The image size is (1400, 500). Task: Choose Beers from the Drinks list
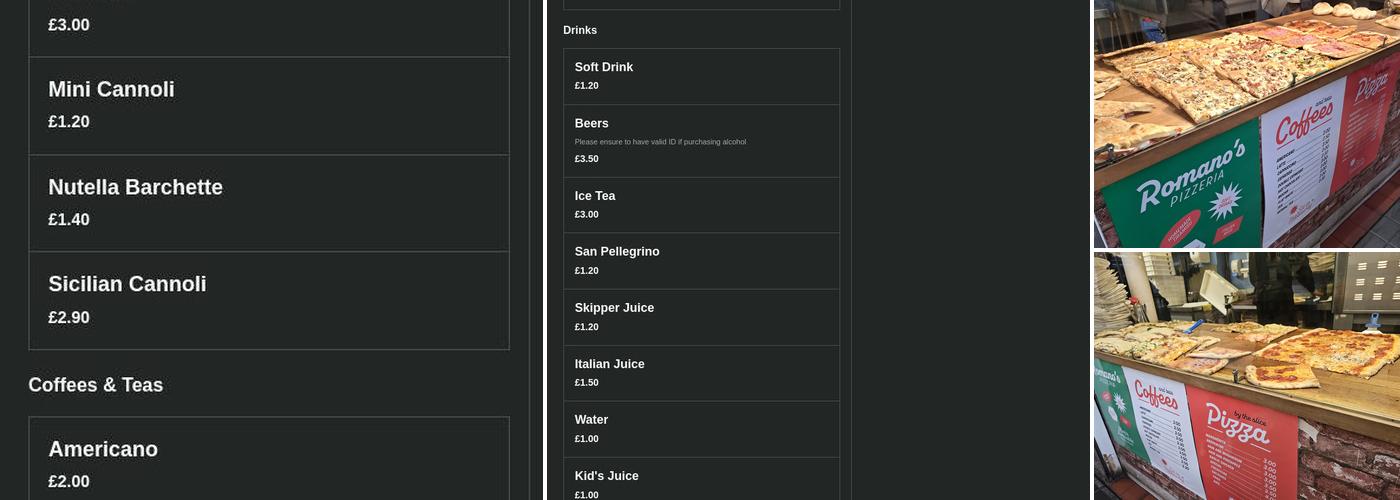[x=701, y=140]
